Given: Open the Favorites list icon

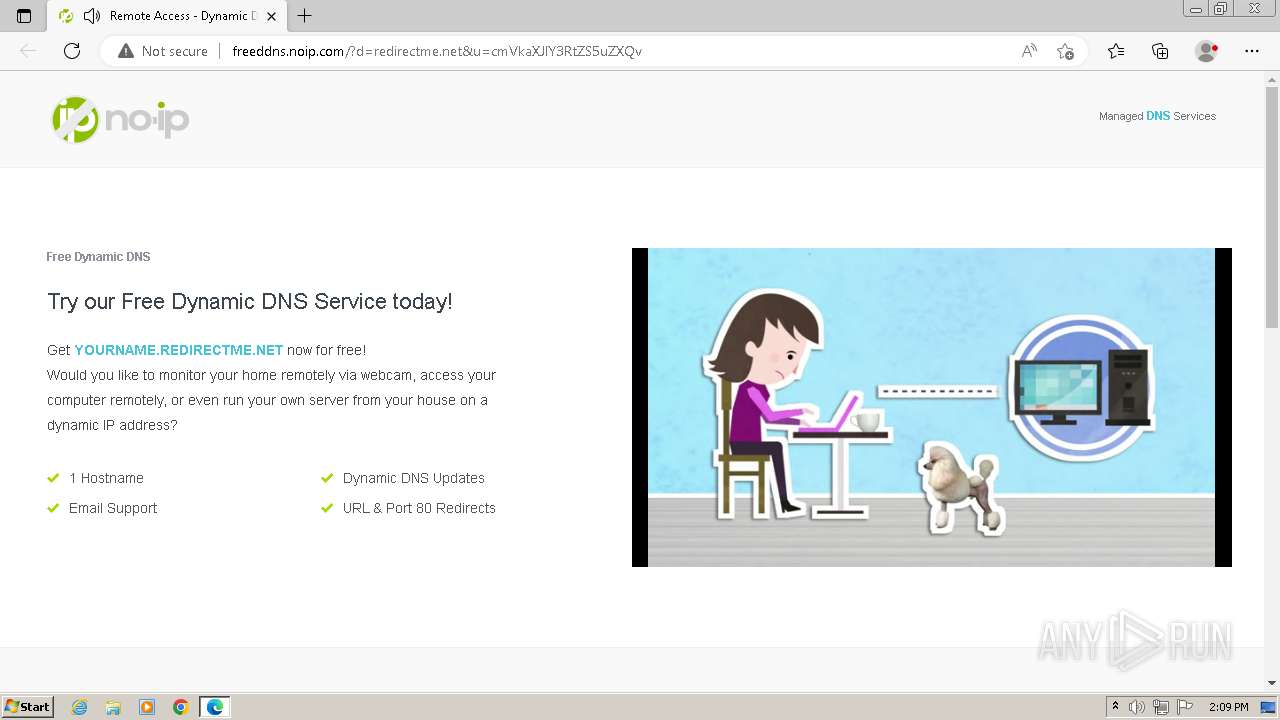Looking at the screenshot, I should pyautogui.click(x=1116, y=51).
